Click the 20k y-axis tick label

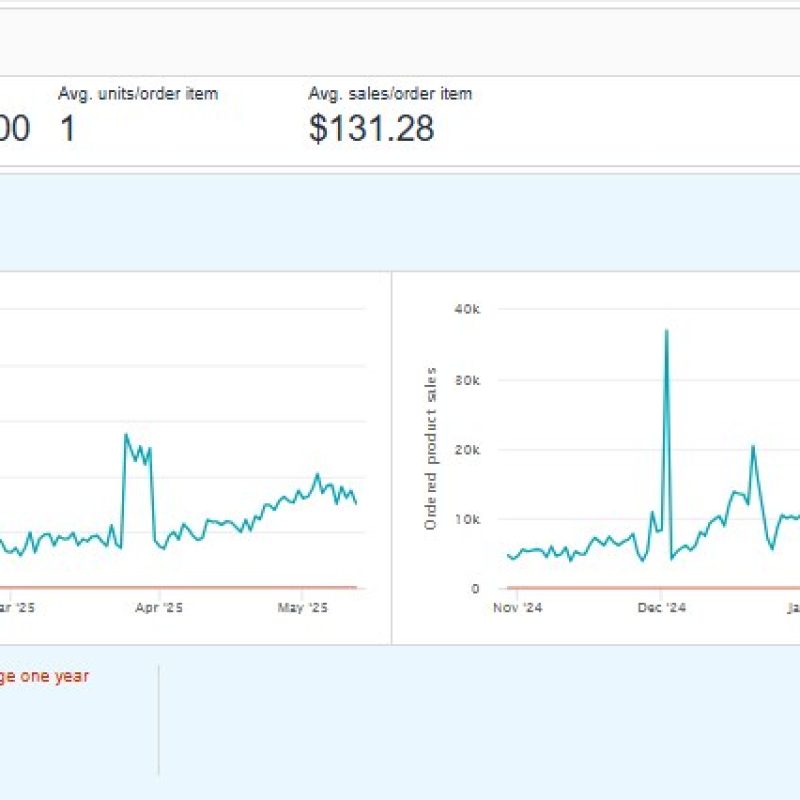click(467, 450)
